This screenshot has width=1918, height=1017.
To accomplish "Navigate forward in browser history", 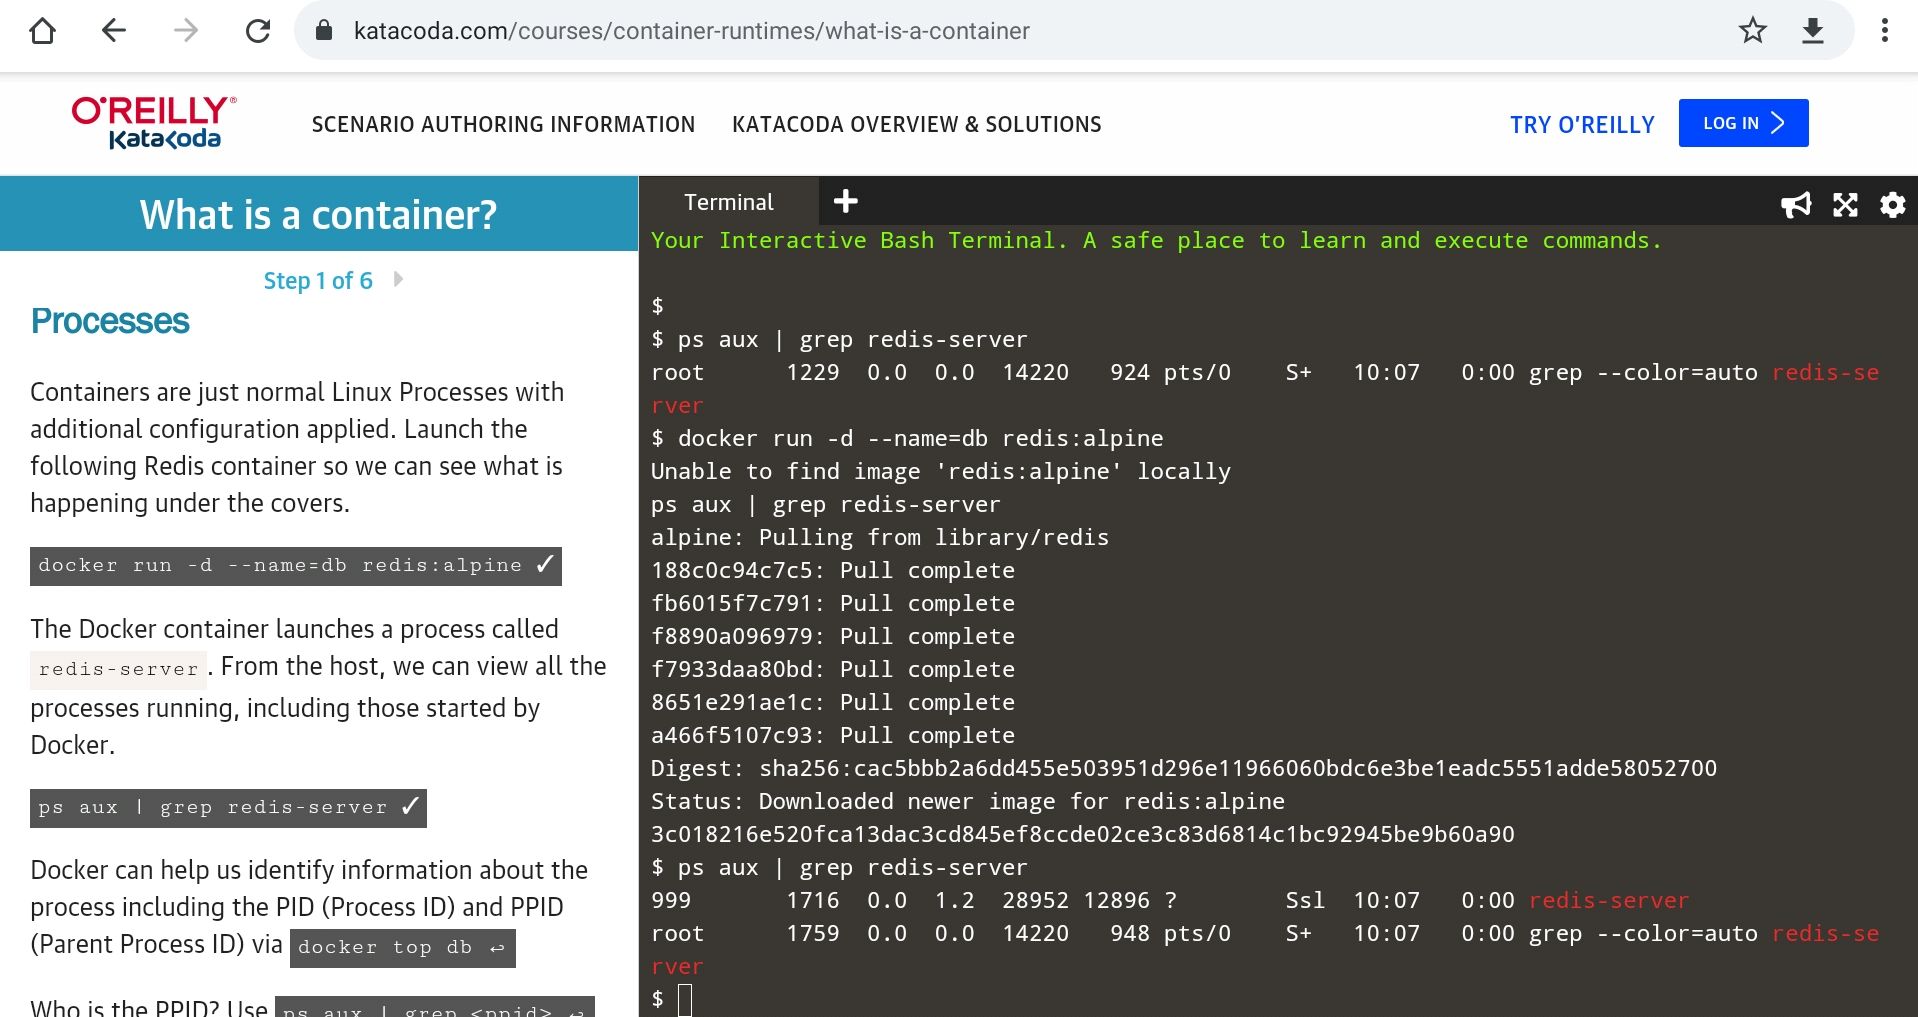I will coord(186,31).
